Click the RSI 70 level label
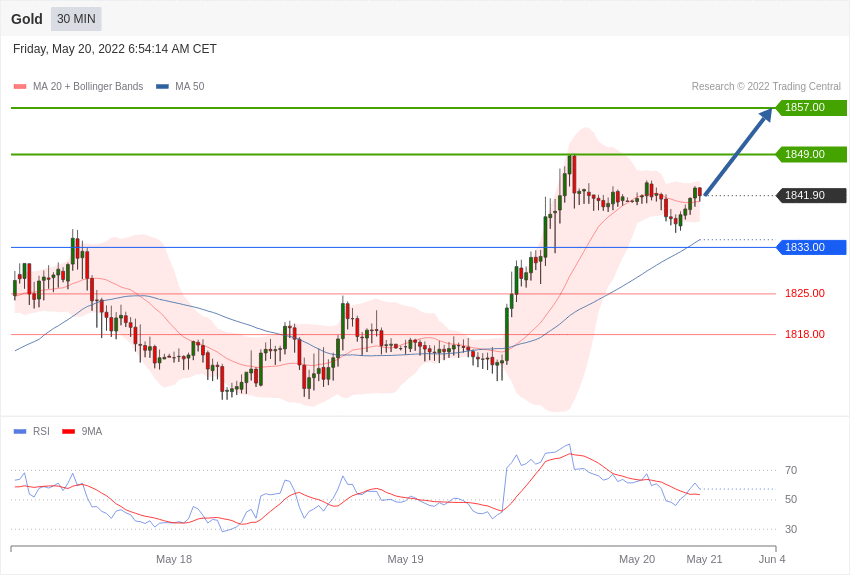This screenshot has width=850, height=576. (x=791, y=470)
